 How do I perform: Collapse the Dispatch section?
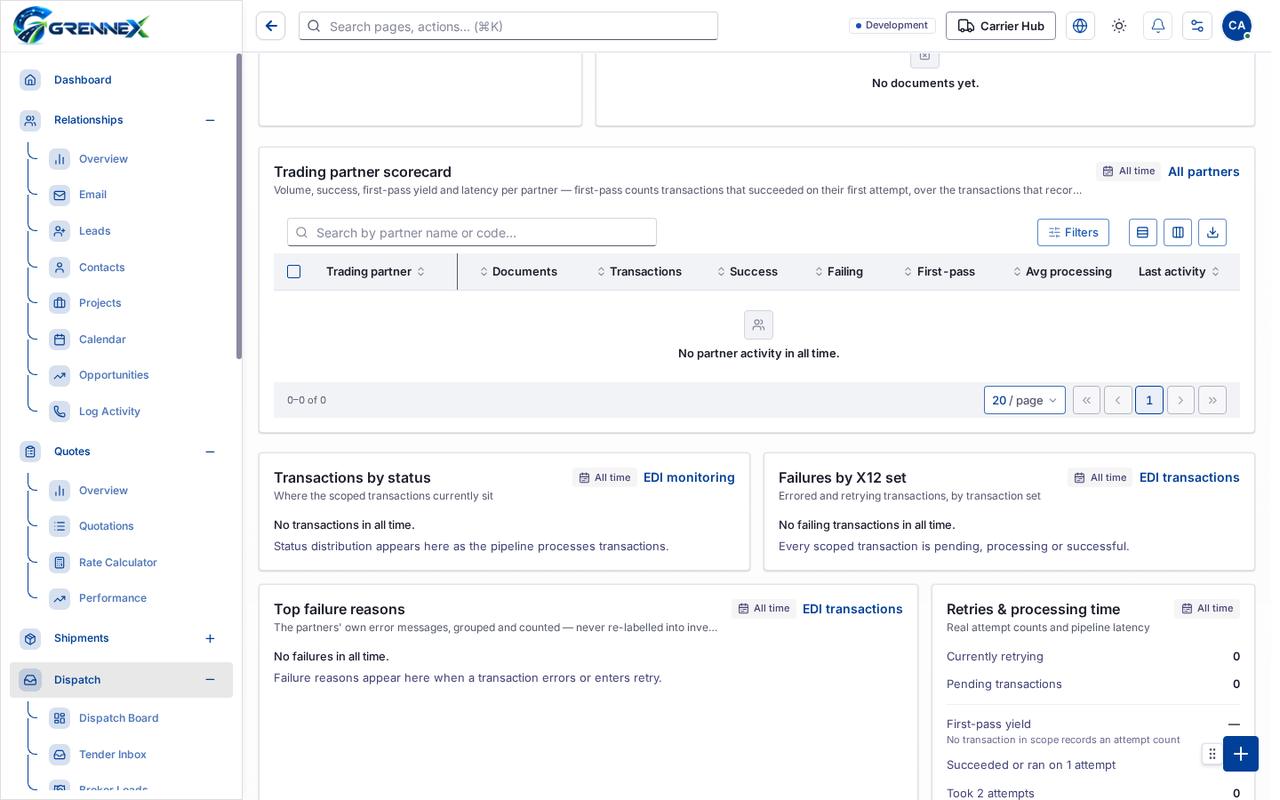[x=210, y=680]
